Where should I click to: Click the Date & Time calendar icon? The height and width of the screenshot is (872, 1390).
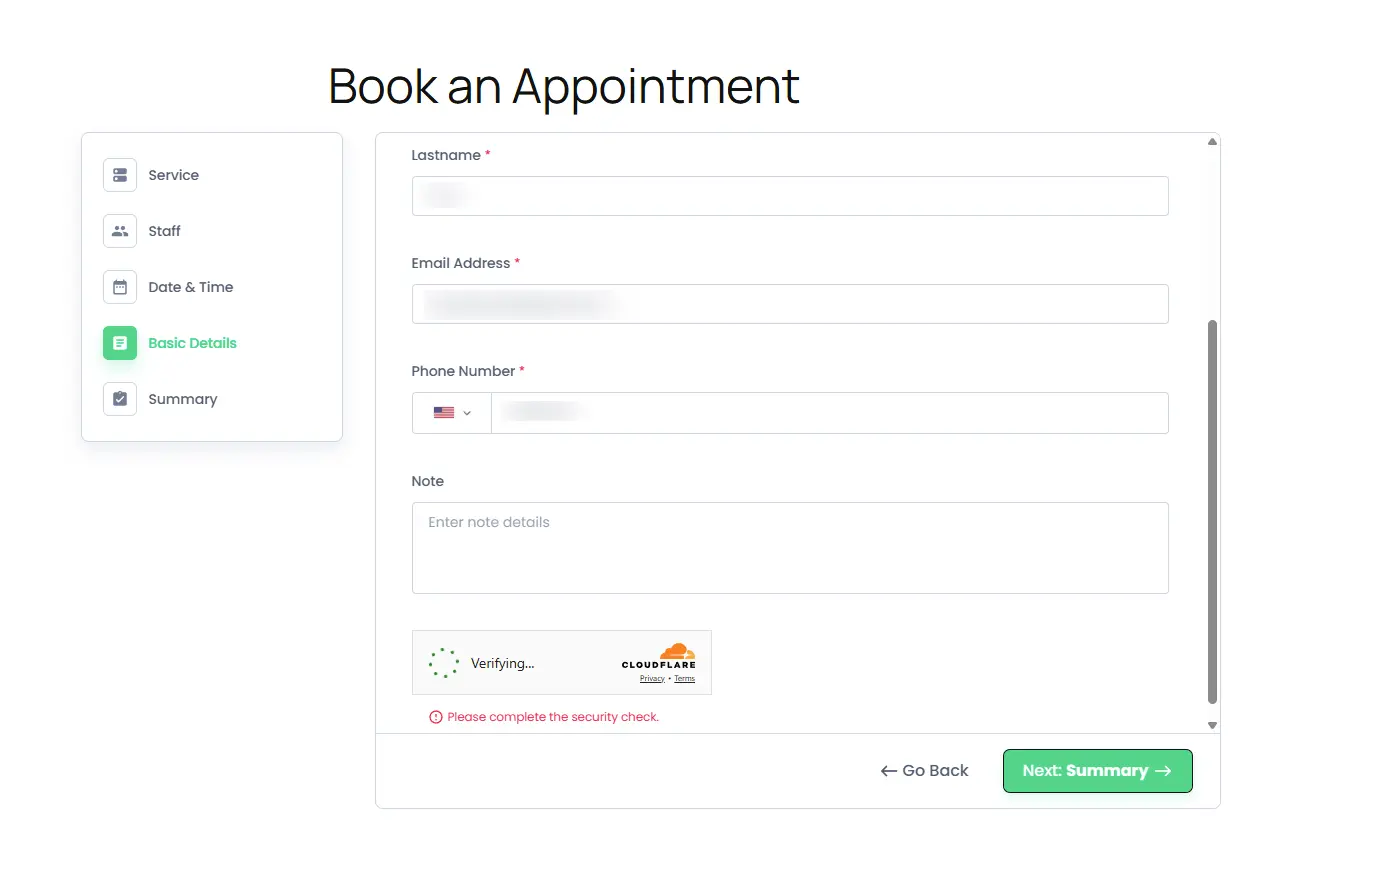[x=120, y=287]
